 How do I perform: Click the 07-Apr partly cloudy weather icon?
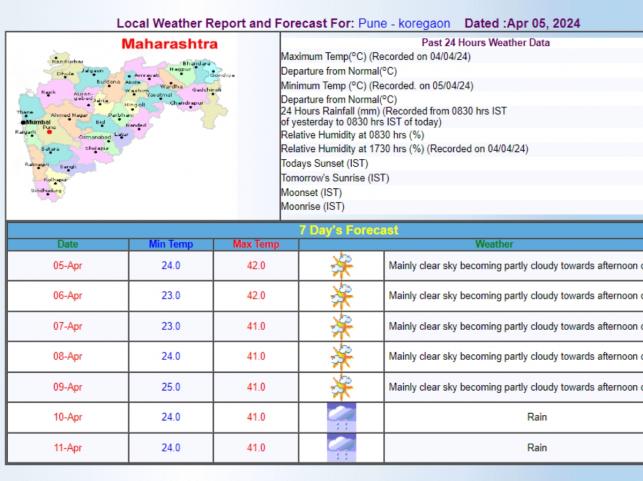tap(341, 326)
